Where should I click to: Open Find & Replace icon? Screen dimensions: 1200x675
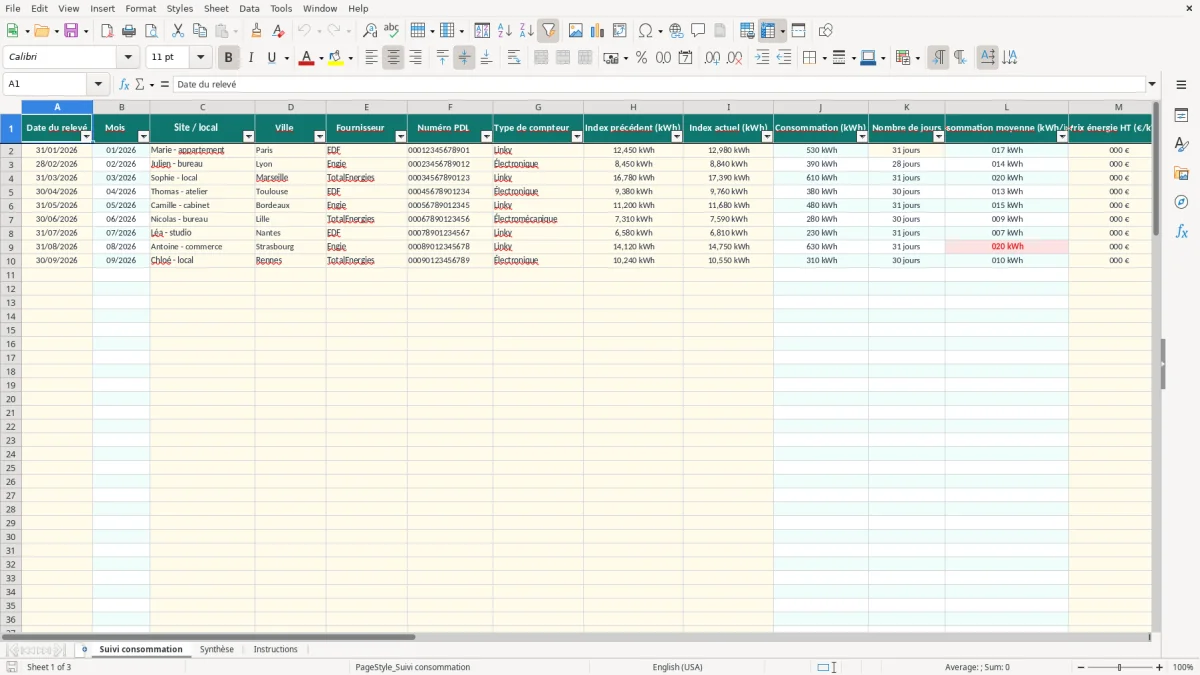(x=370, y=31)
